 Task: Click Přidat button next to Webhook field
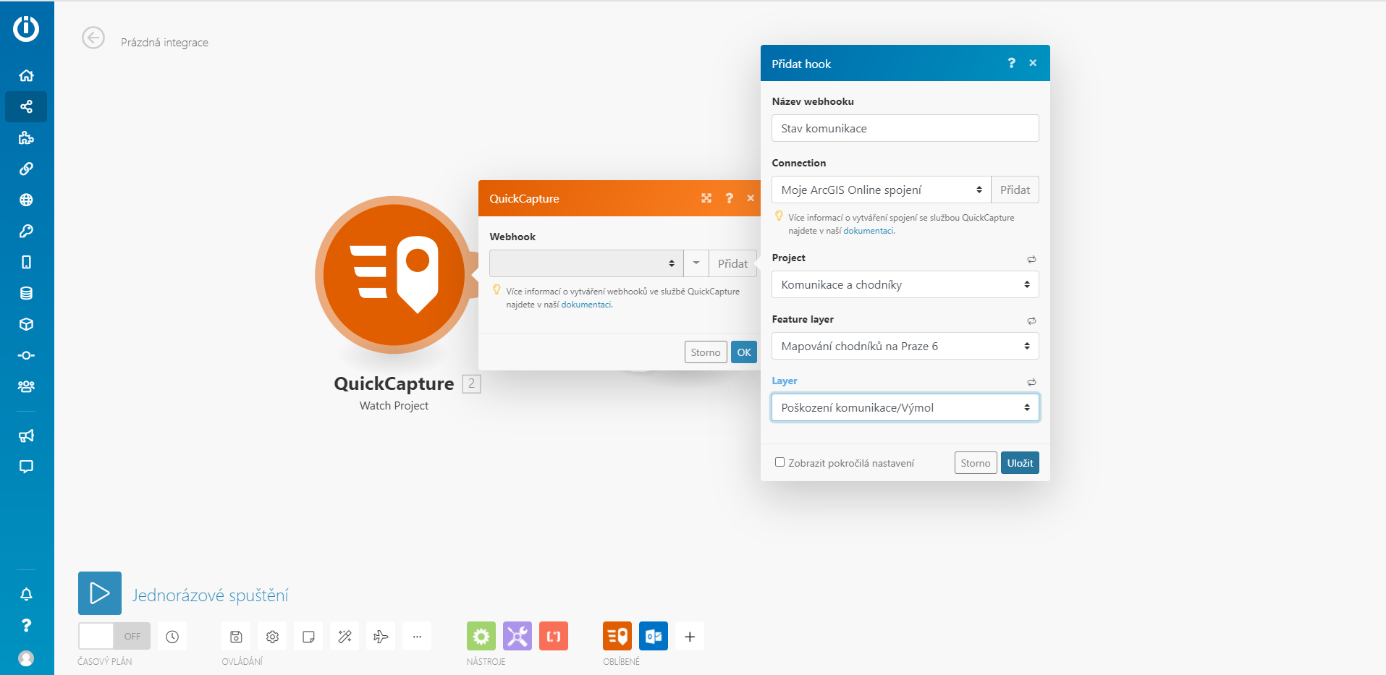pos(733,263)
